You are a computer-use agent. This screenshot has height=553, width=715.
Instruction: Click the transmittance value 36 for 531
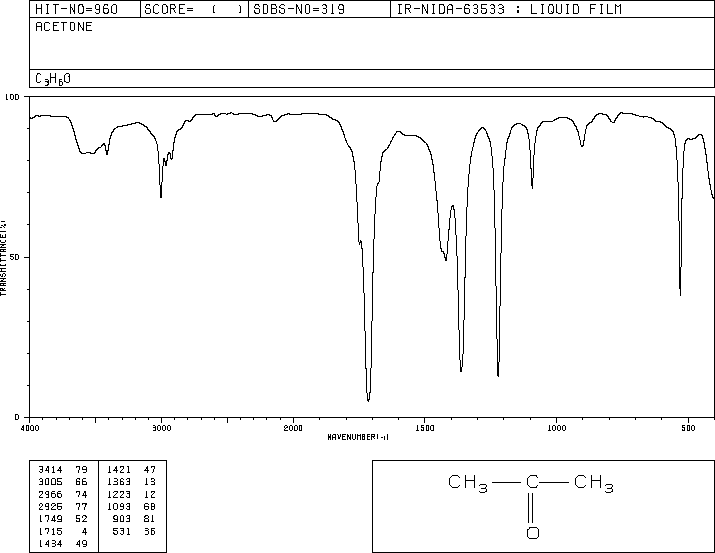click(x=150, y=531)
